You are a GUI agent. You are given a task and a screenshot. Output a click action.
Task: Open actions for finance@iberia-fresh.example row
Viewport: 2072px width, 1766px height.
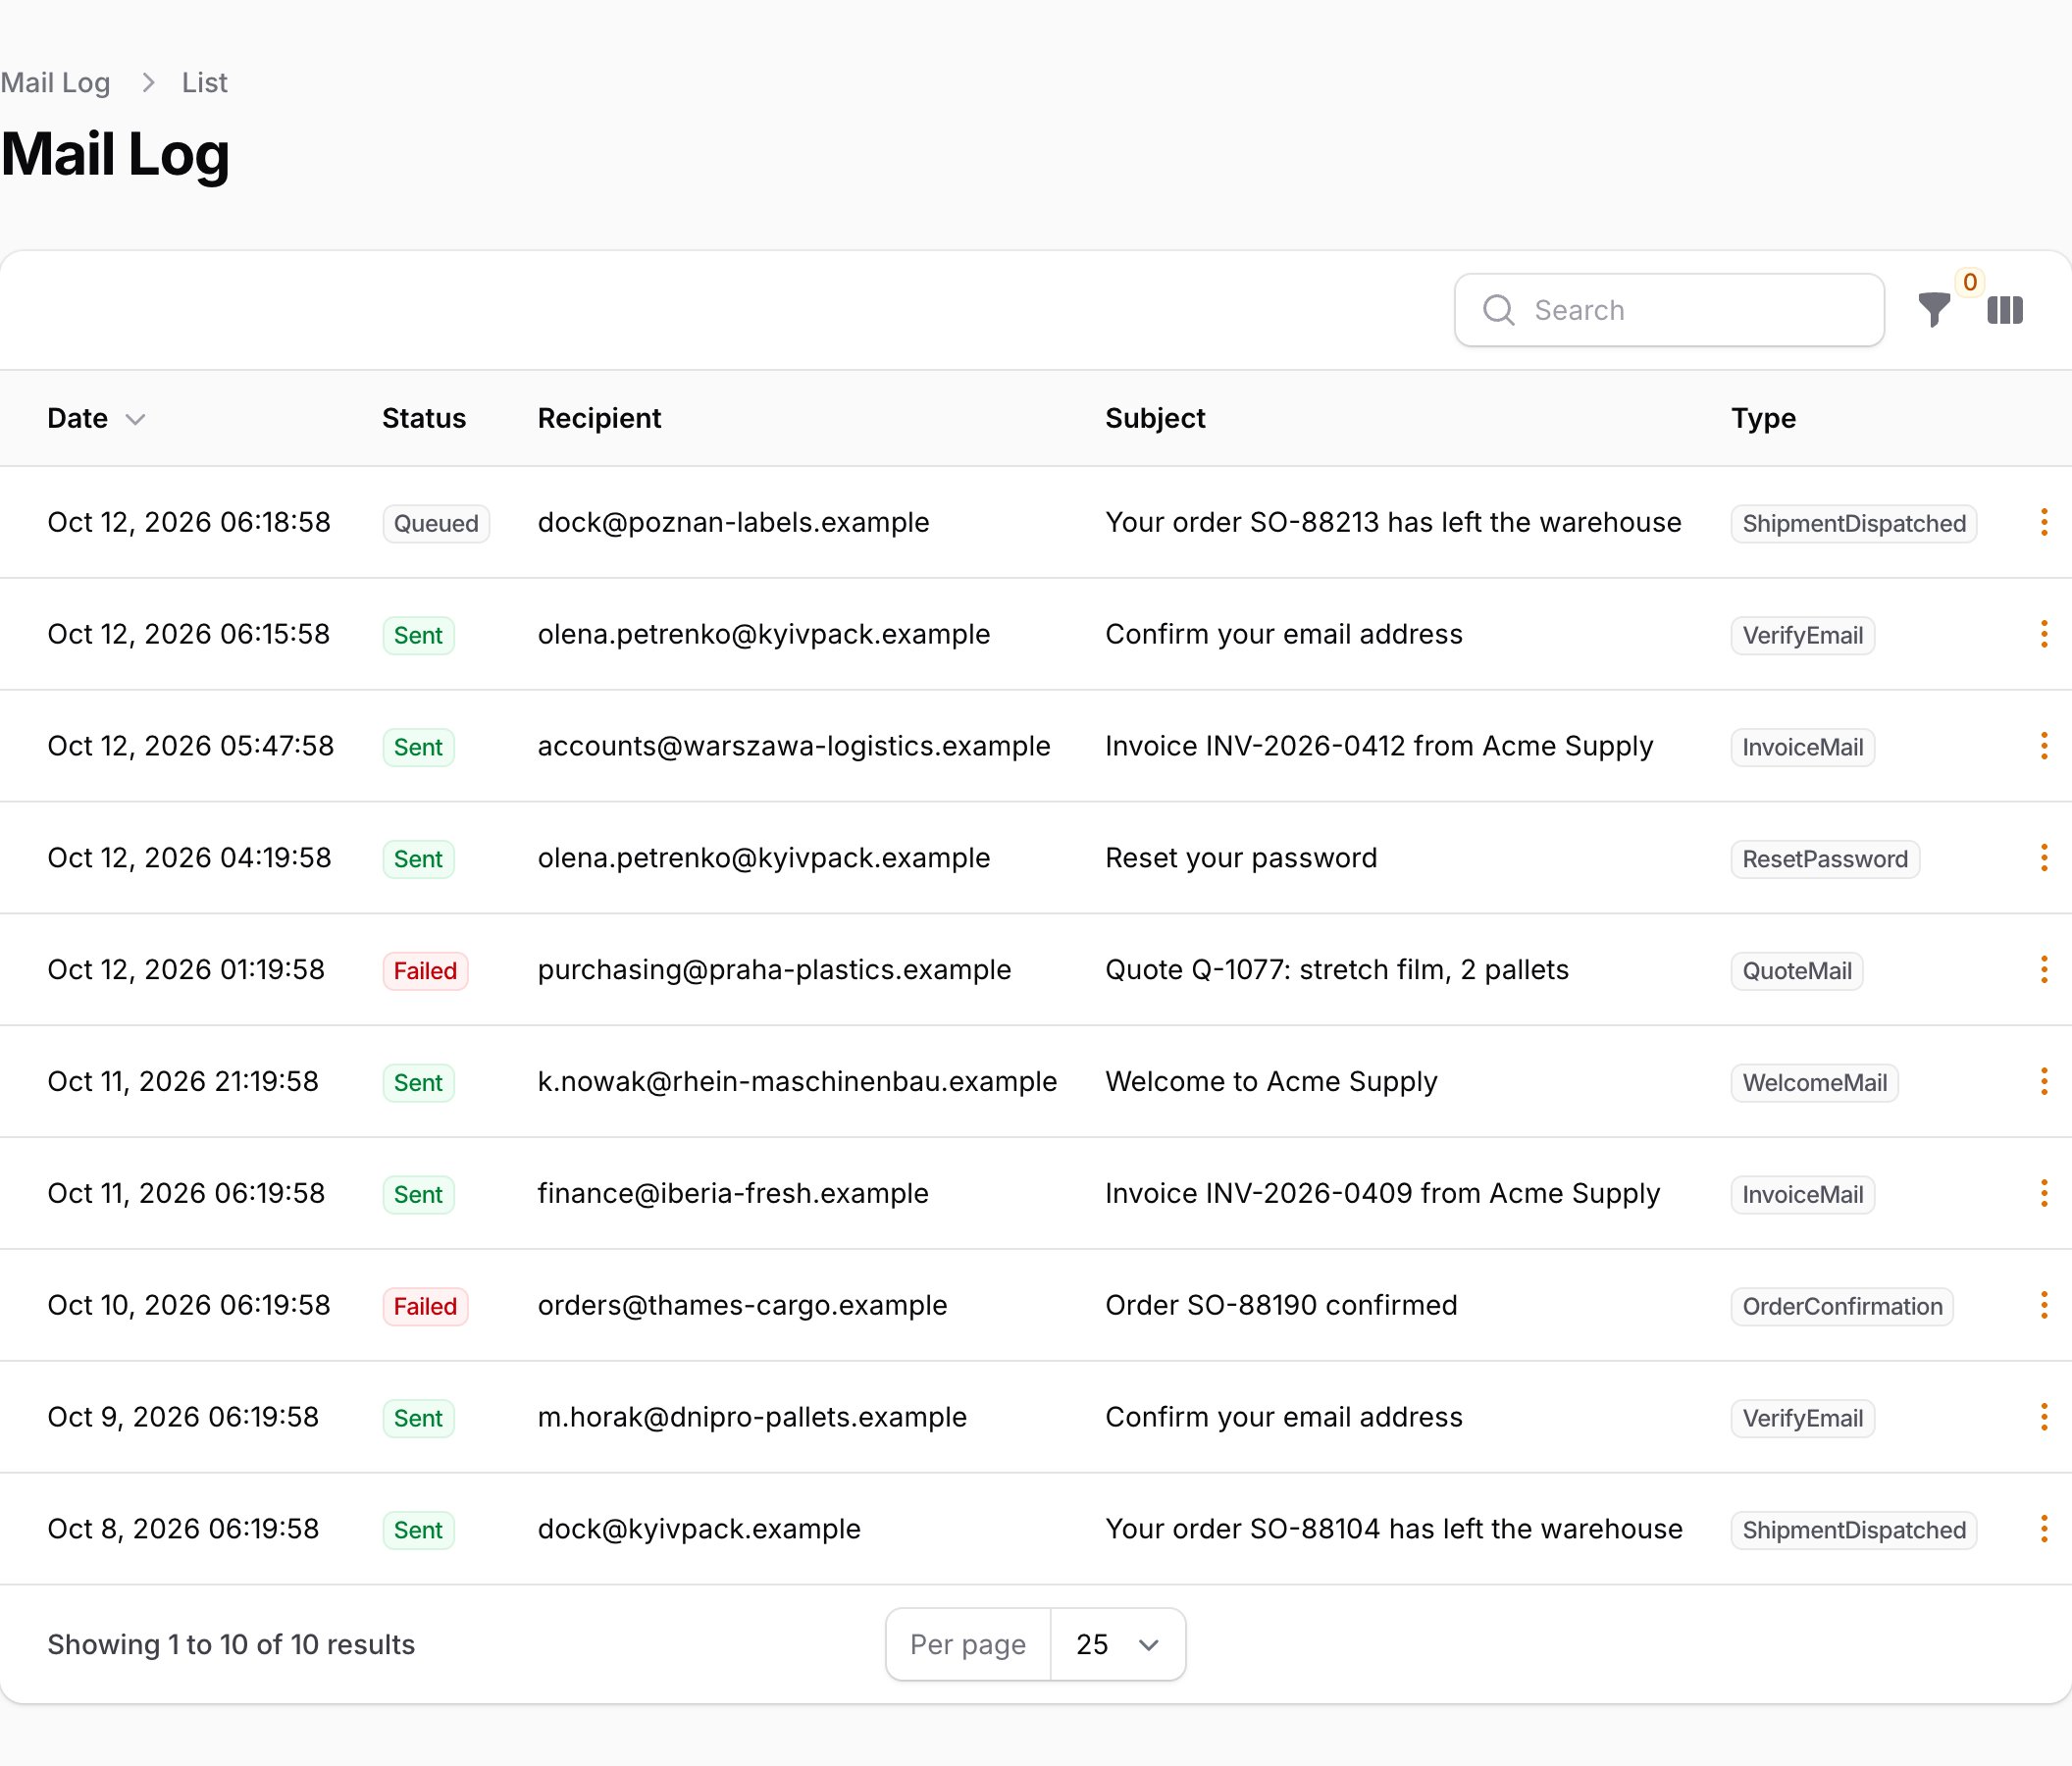point(2043,1193)
